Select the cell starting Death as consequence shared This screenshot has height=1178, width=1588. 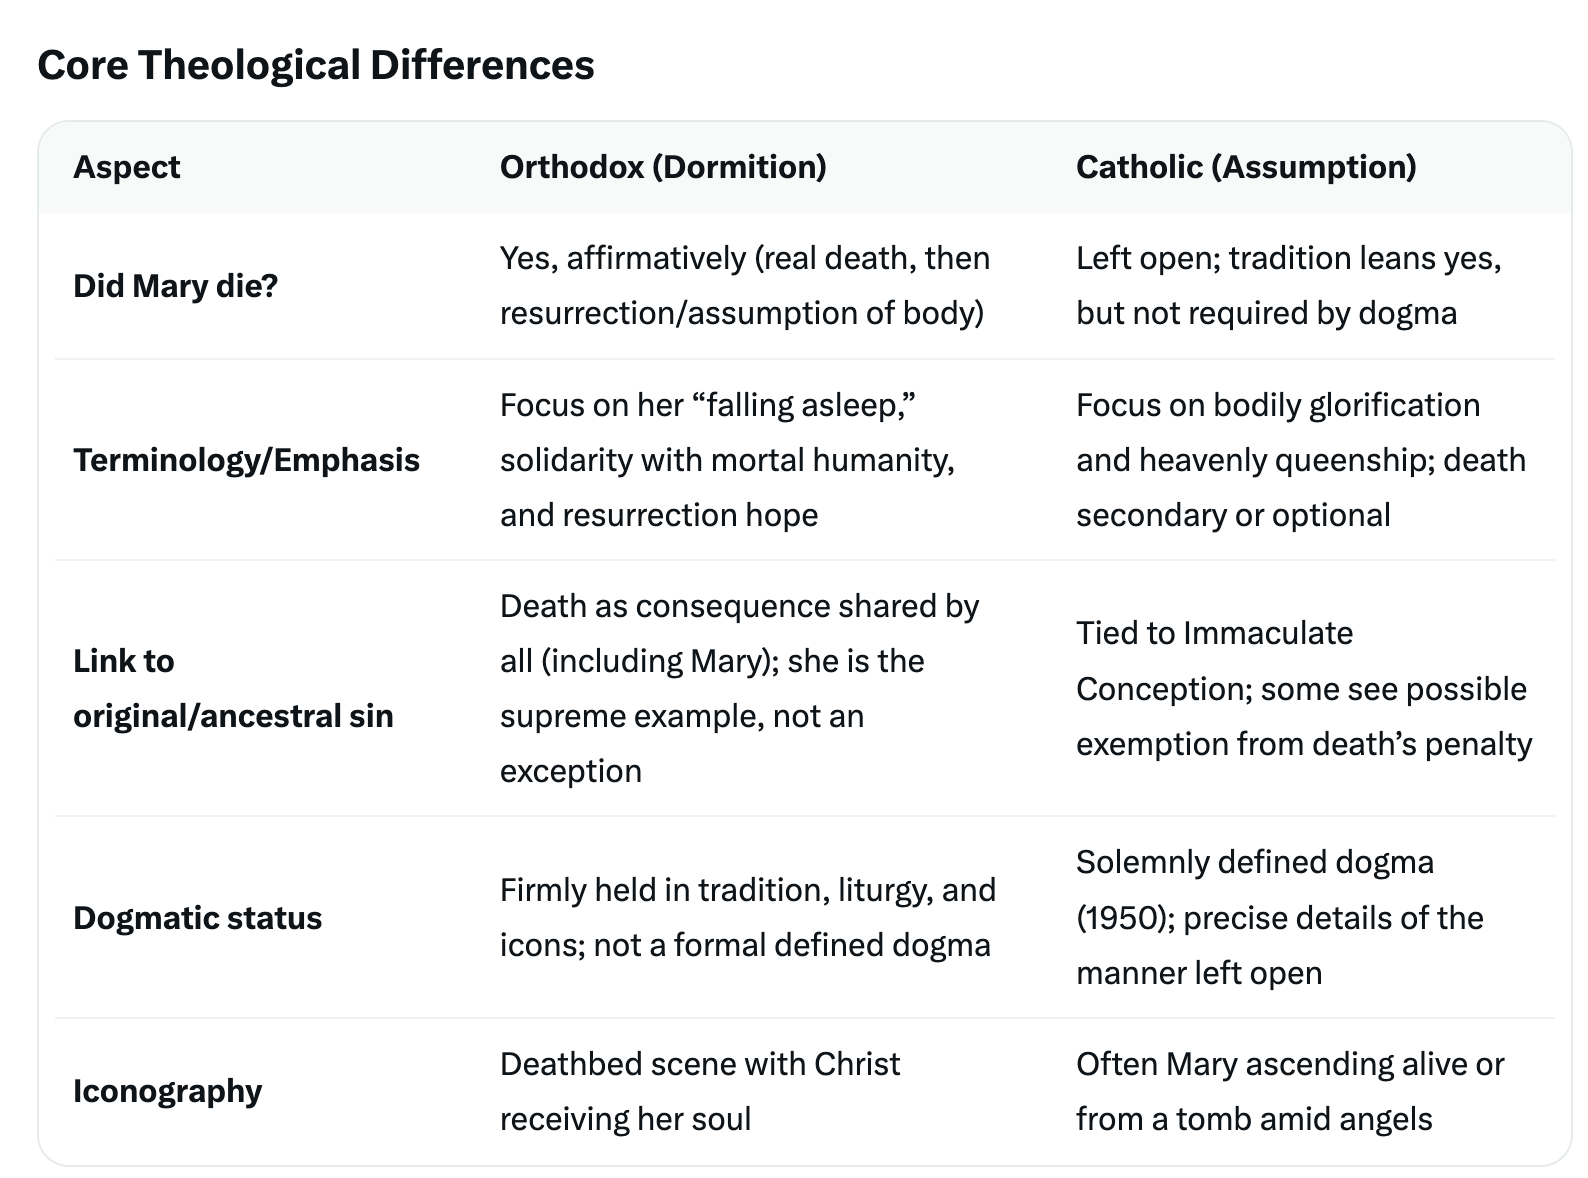tap(739, 688)
